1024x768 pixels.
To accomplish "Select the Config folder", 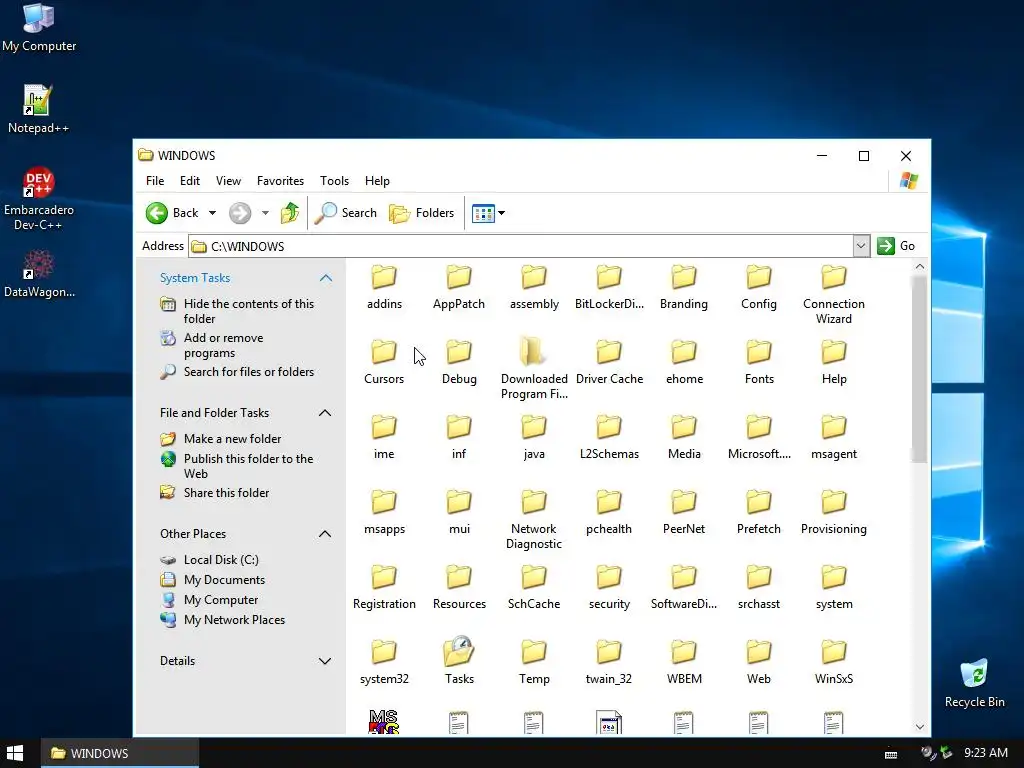I will click(x=759, y=287).
